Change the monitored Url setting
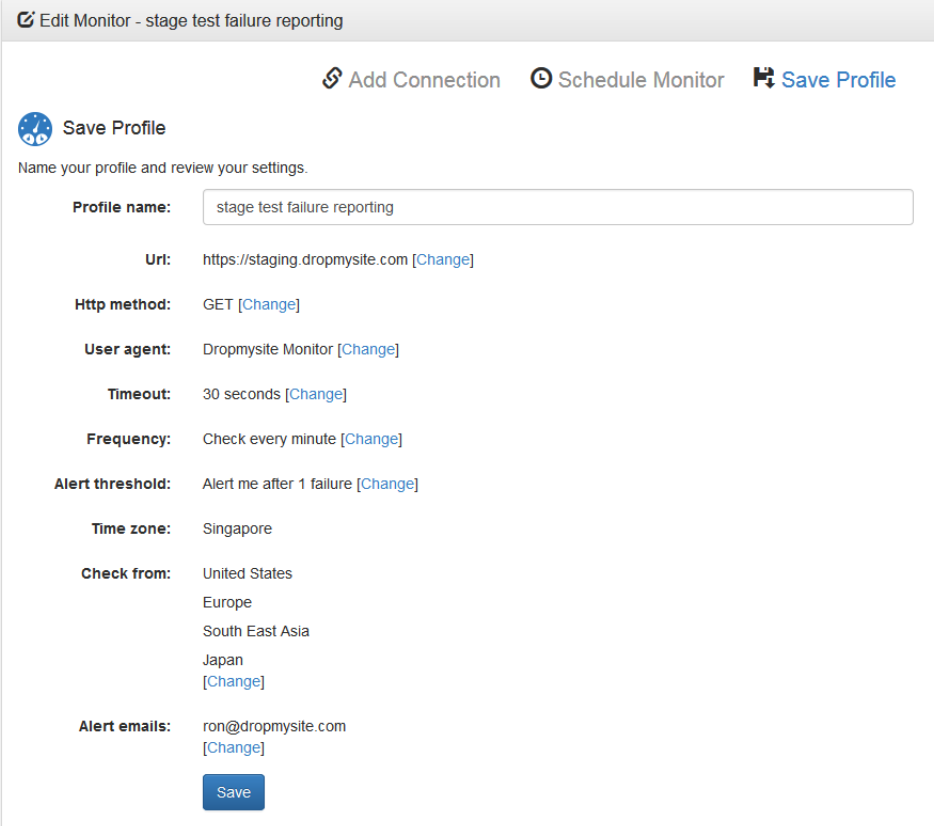Viewport: 934px width, 826px height. tap(443, 260)
